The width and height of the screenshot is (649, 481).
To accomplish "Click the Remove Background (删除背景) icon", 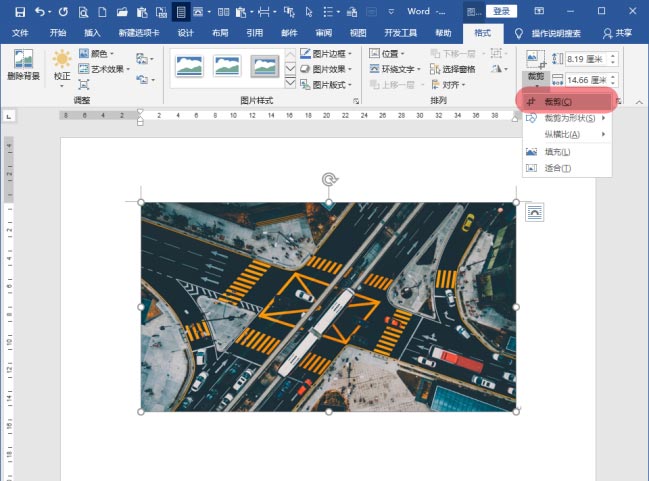I will (23, 62).
